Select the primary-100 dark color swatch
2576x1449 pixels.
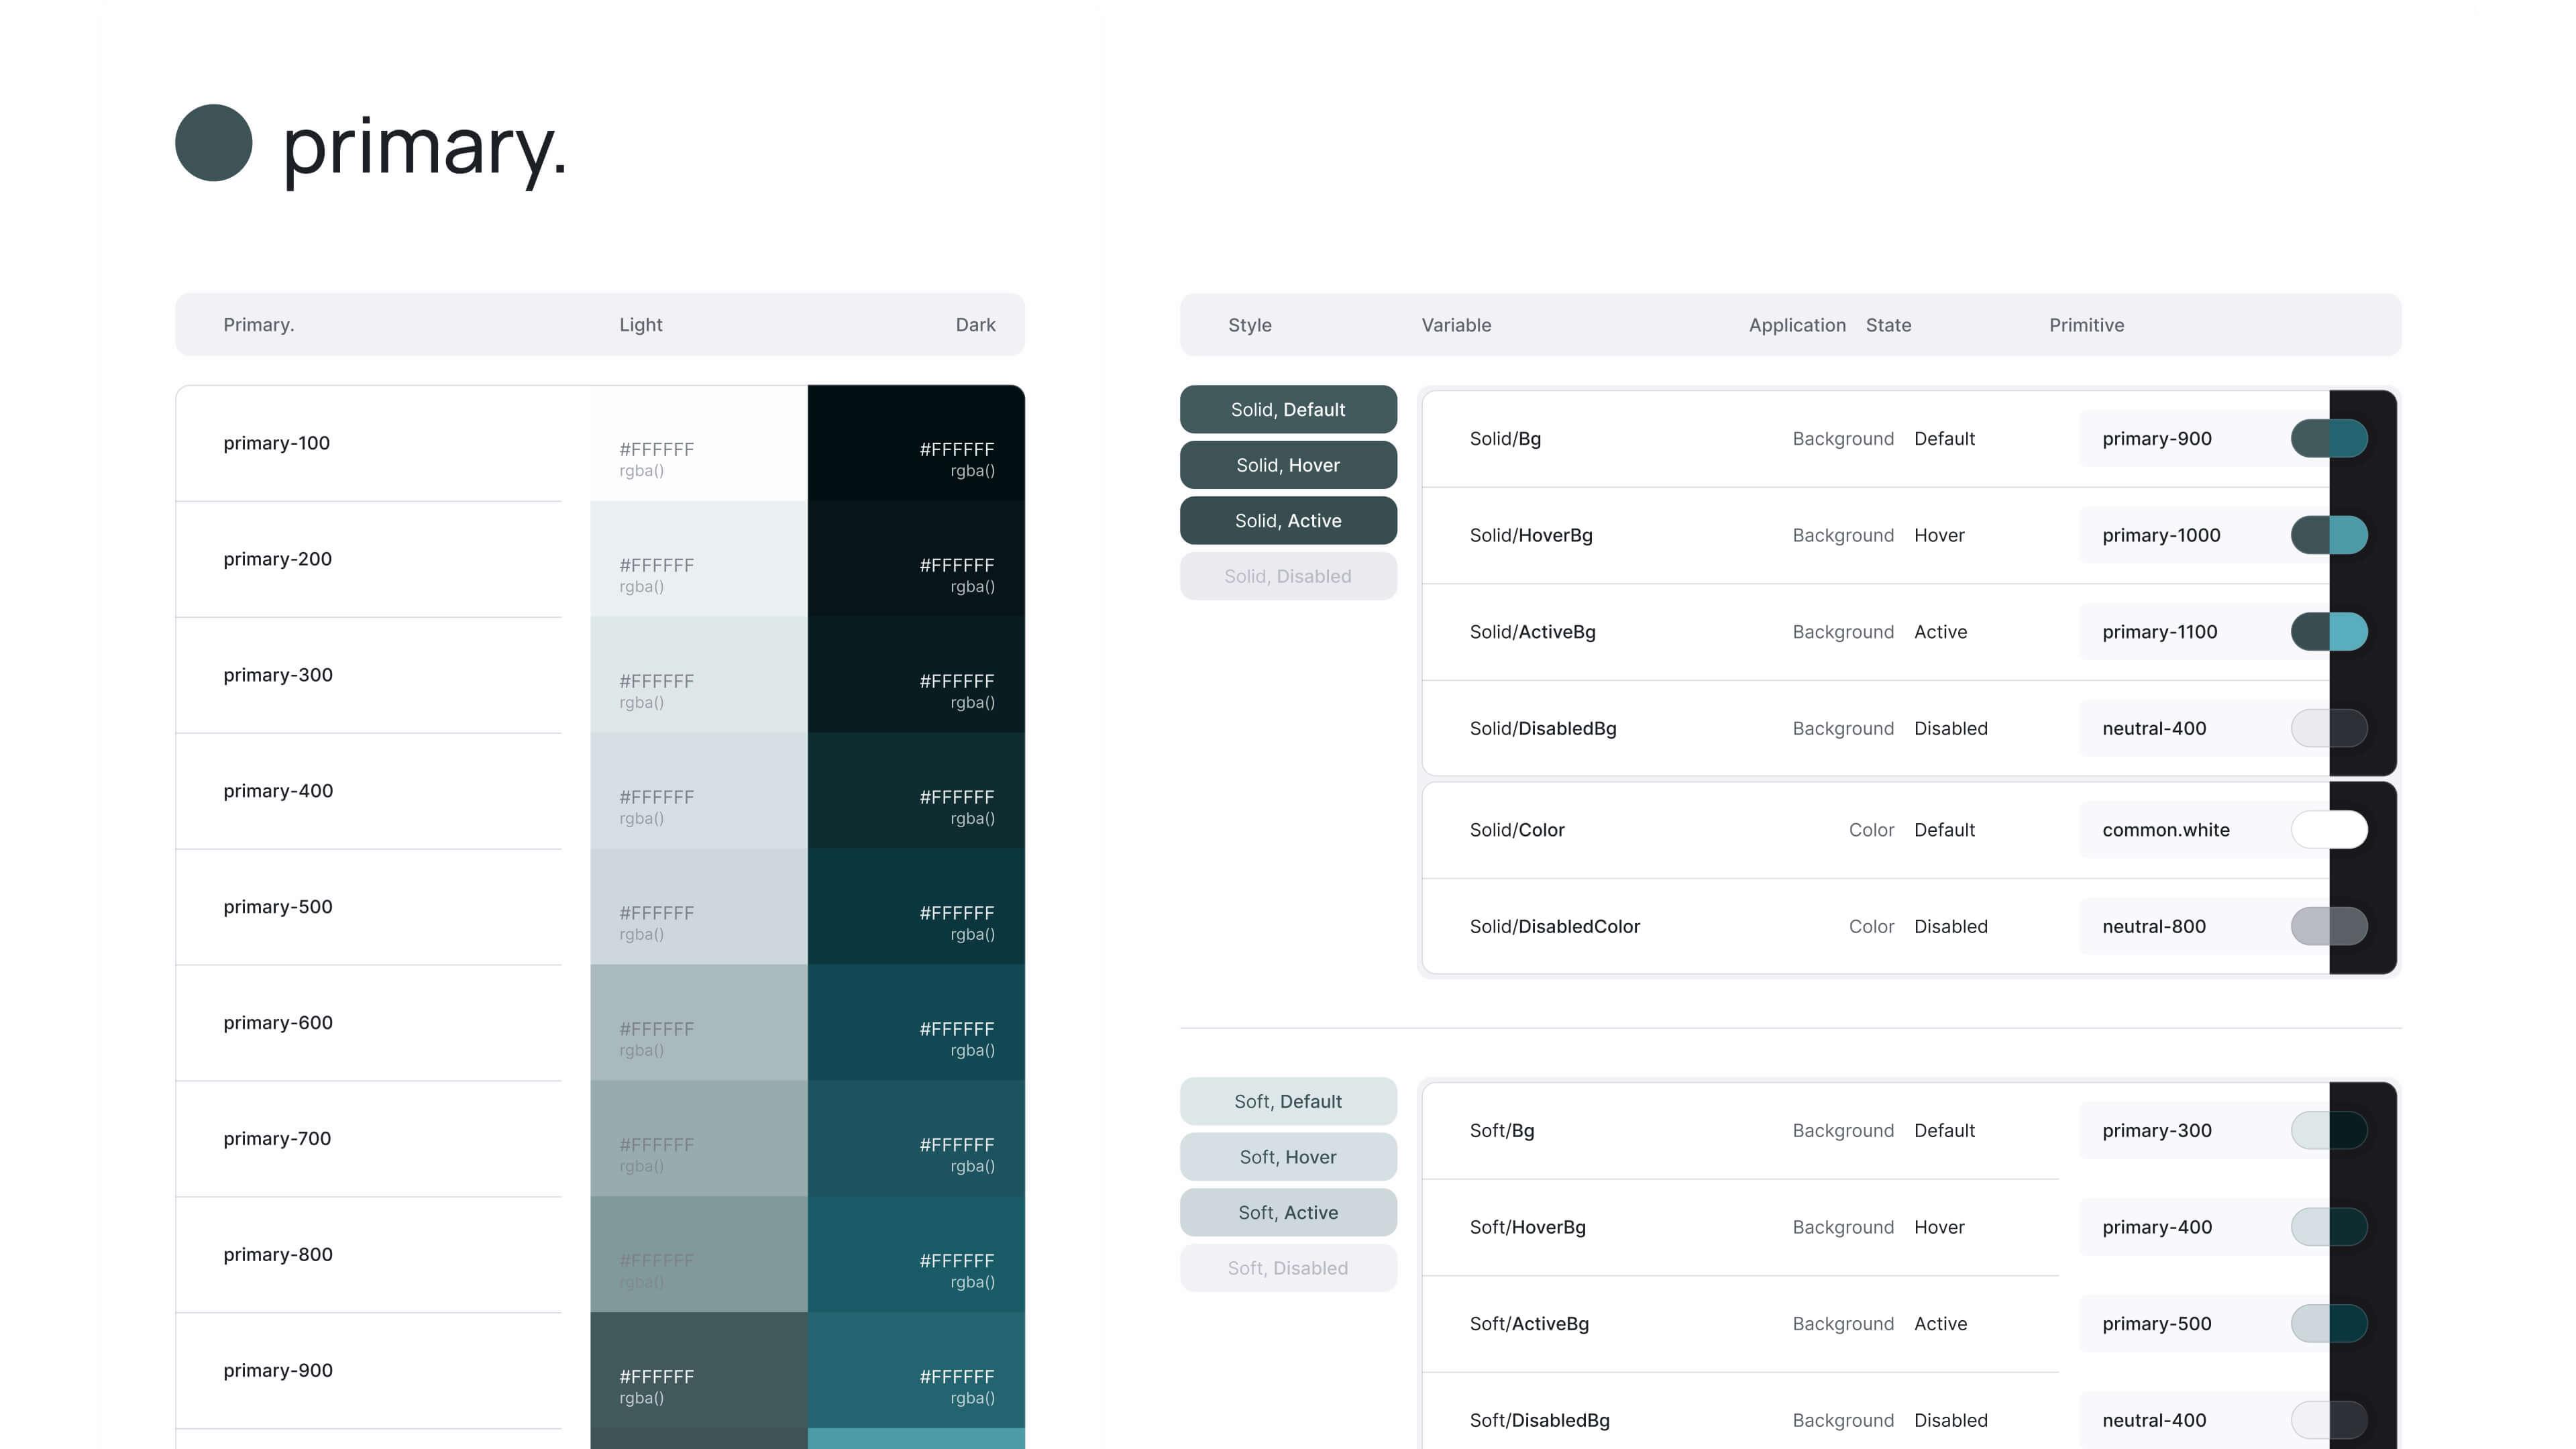coord(916,443)
